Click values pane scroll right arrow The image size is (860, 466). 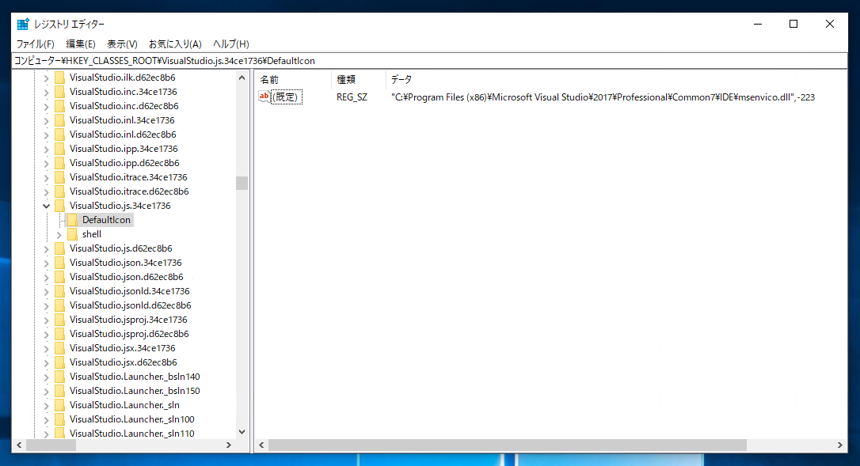(840, 445)
